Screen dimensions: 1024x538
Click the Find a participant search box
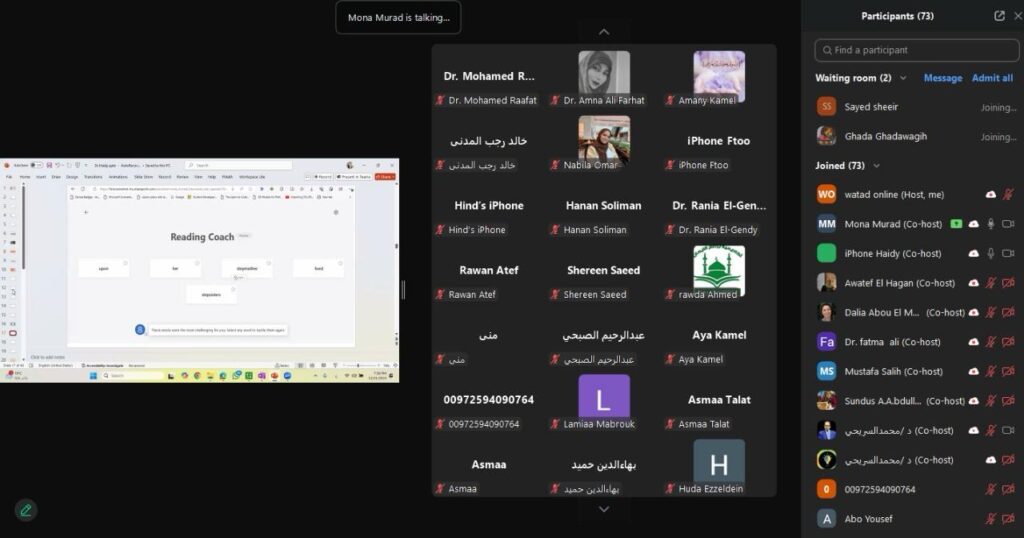pos(915,50)
